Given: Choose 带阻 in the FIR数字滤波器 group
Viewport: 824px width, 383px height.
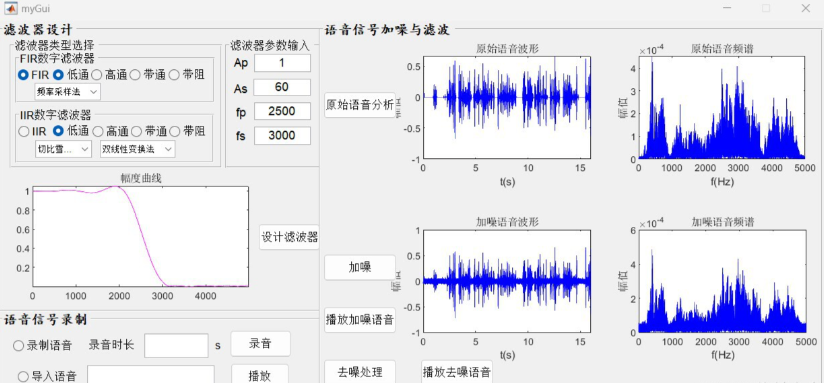Looking at the screenshot, I should point(174,75).
